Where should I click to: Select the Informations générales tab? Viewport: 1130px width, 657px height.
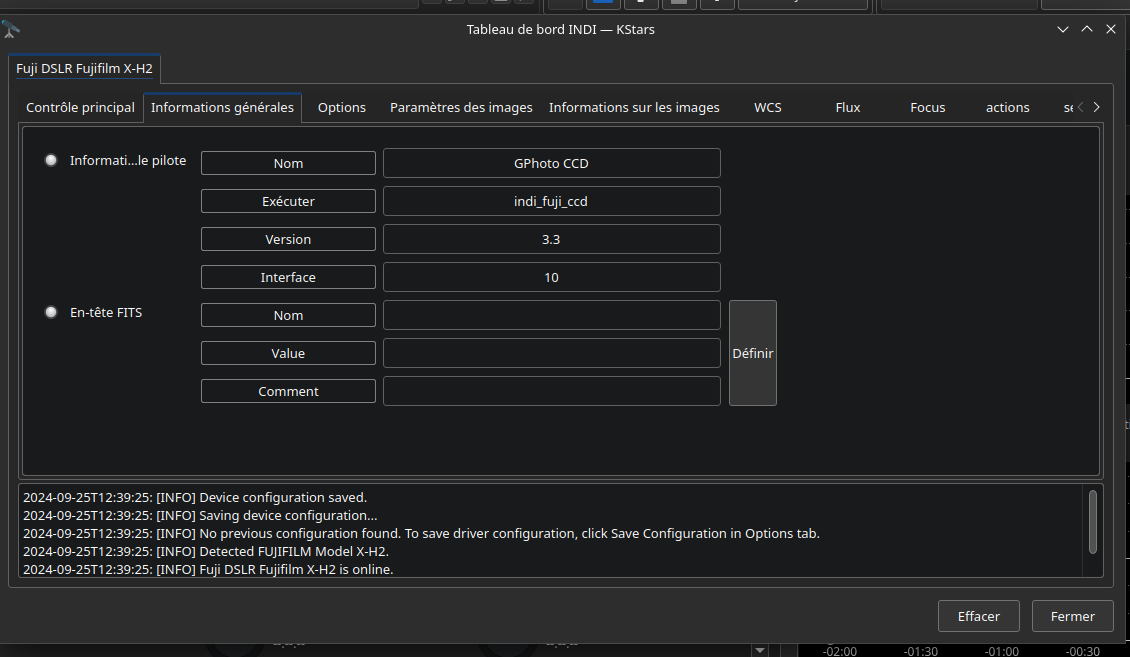tap(222, 107)
